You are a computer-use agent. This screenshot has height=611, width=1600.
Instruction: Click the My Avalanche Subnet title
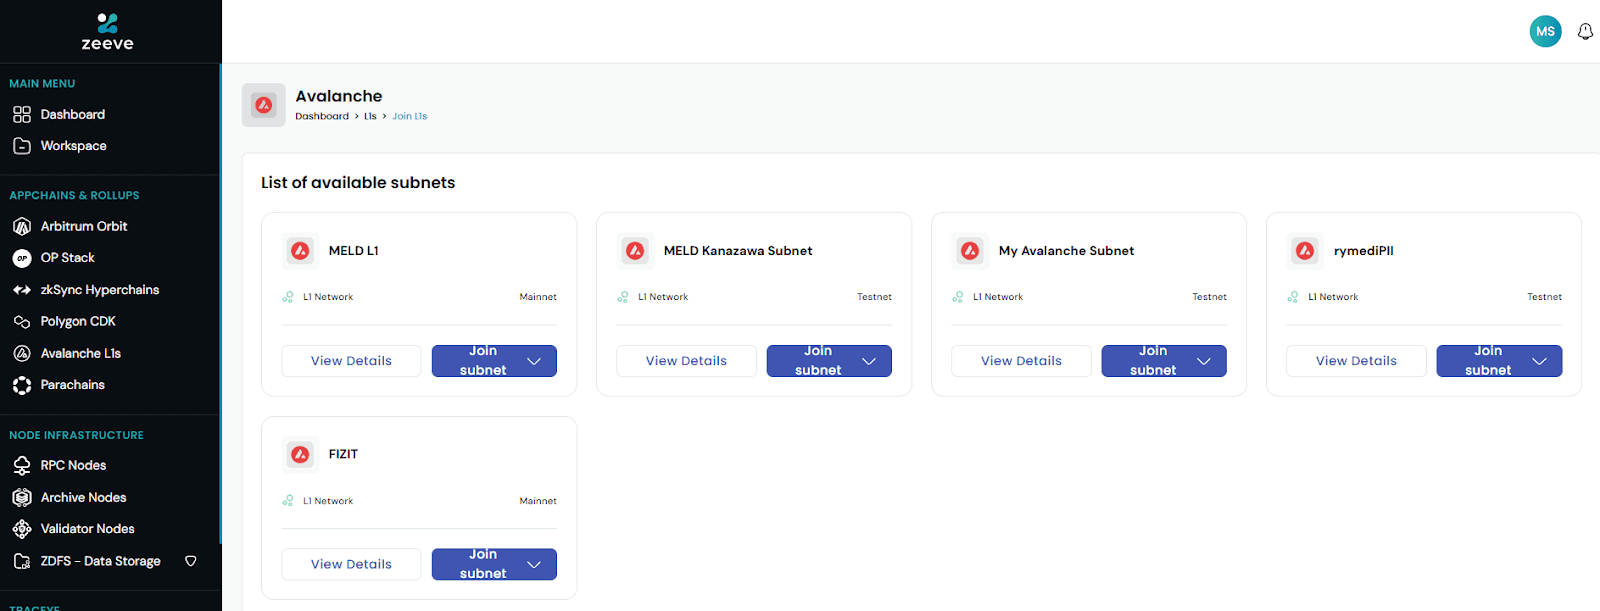coord(1066,251)
